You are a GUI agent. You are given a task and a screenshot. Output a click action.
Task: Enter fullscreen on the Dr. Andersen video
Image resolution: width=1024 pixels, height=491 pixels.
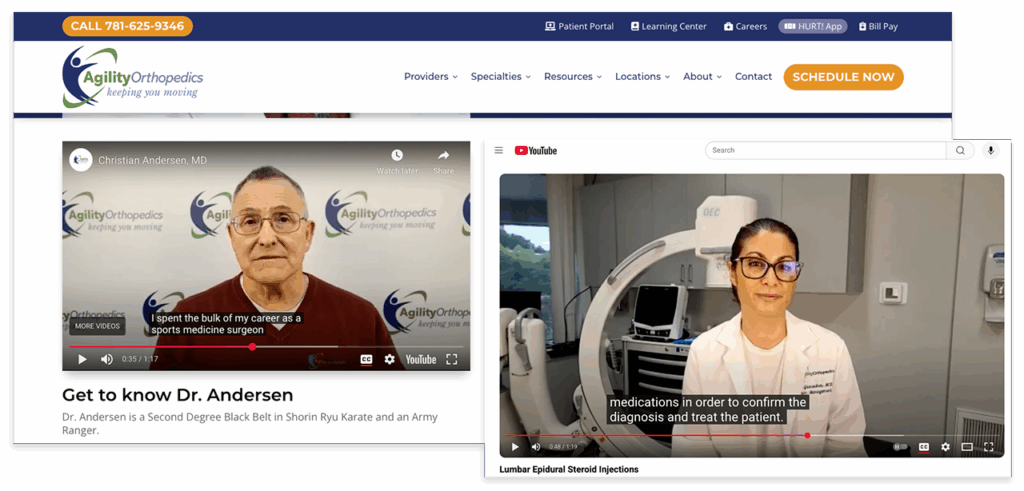tap(452, 359)
